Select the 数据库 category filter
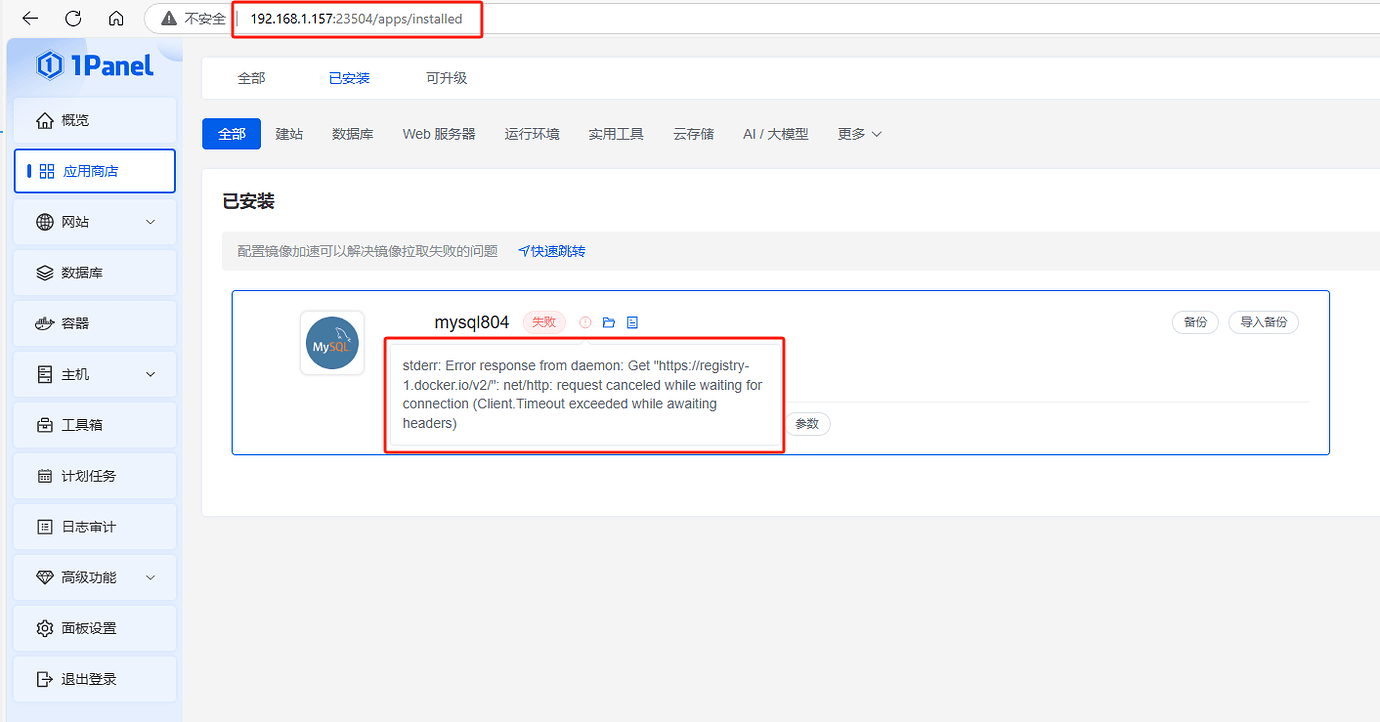 [x=352, y=133]
